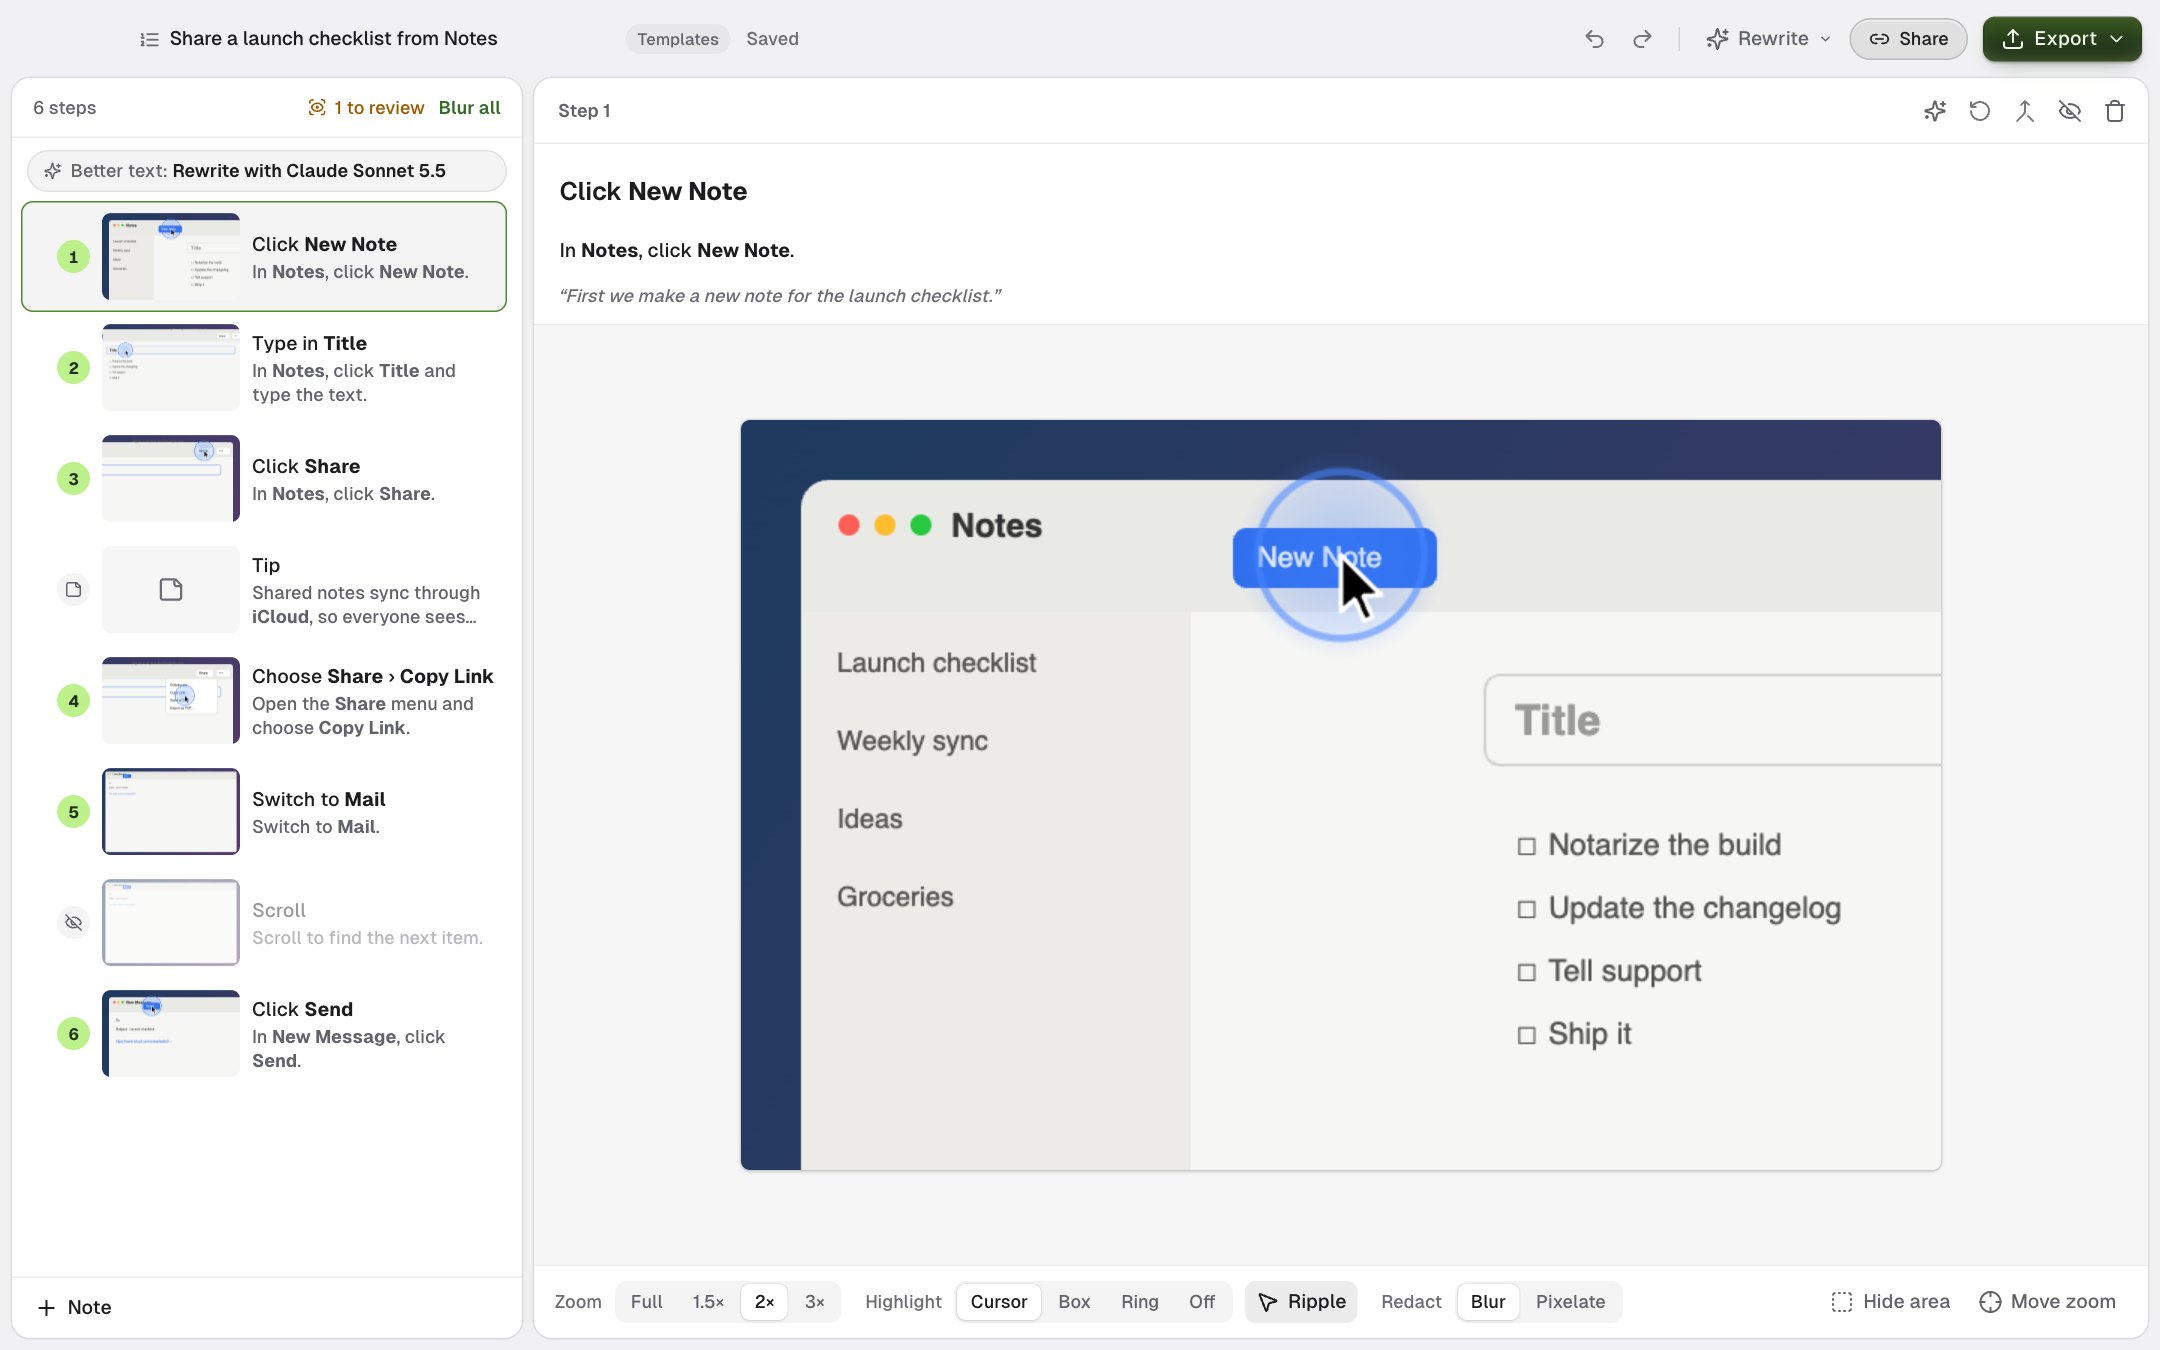Select step 6 Click Send thumbnail
The width and height of the screenshot is (2160, 1350).
tap(171, 1034)
